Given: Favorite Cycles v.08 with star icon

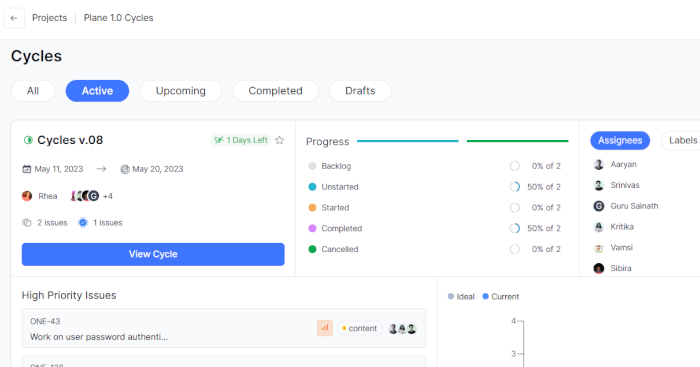Looking at the screenshot, I should 279,140.
